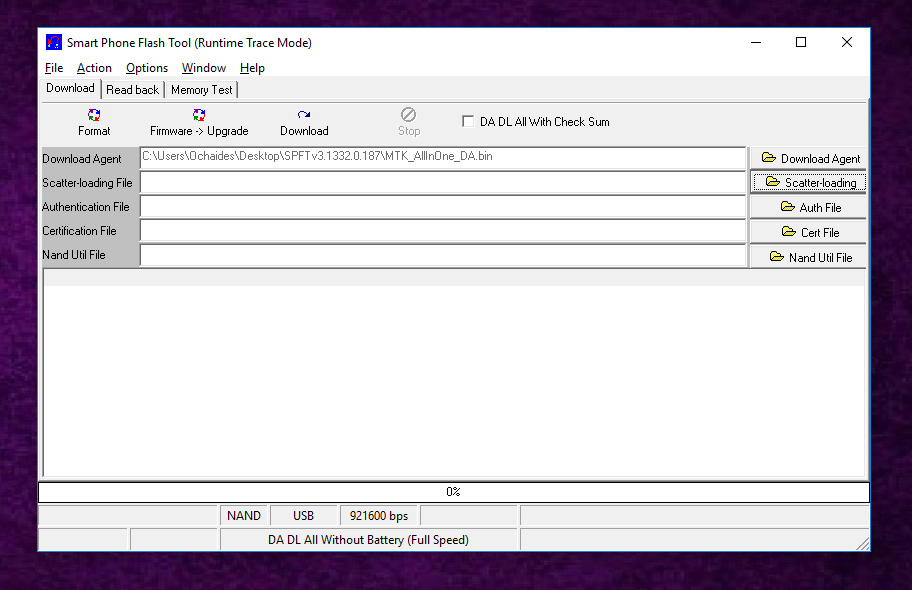The width and height of the screenshot is (912, 590).
Task: Open the File menu
Action: [54, 68]
